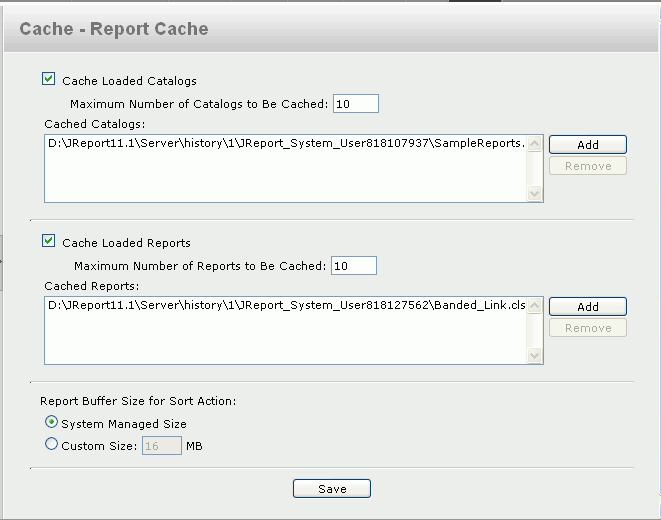
Task: Choose the Custom Size radio button
Action: pyautogui.click(x=51, y=444)
